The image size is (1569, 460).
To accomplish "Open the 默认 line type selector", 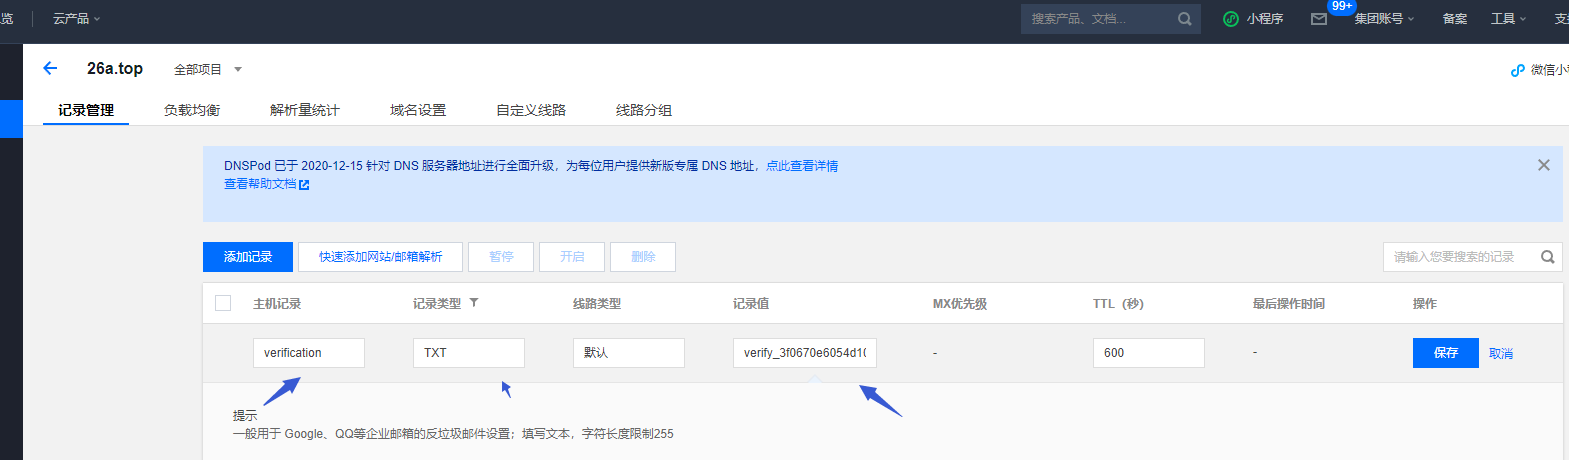I will tap(629, 353).
